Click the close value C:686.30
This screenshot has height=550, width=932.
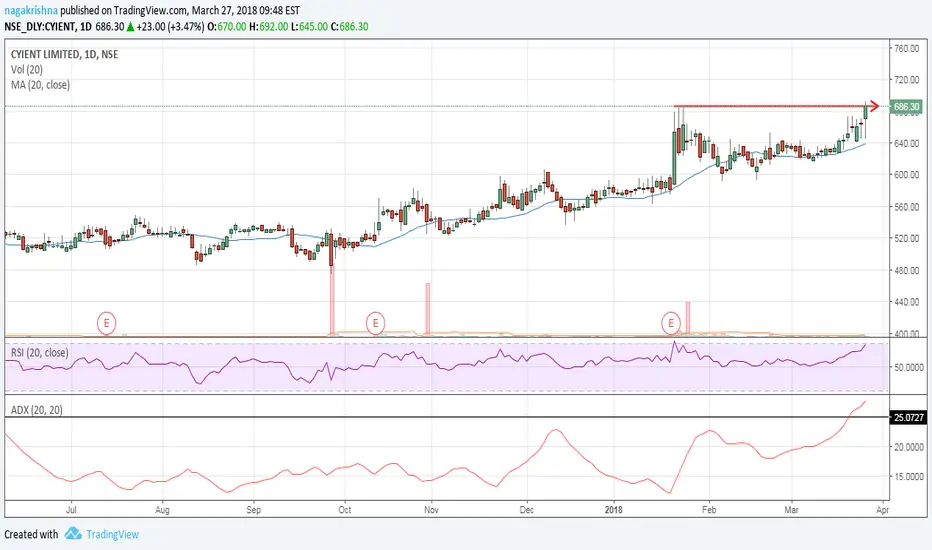click(350, 27)
